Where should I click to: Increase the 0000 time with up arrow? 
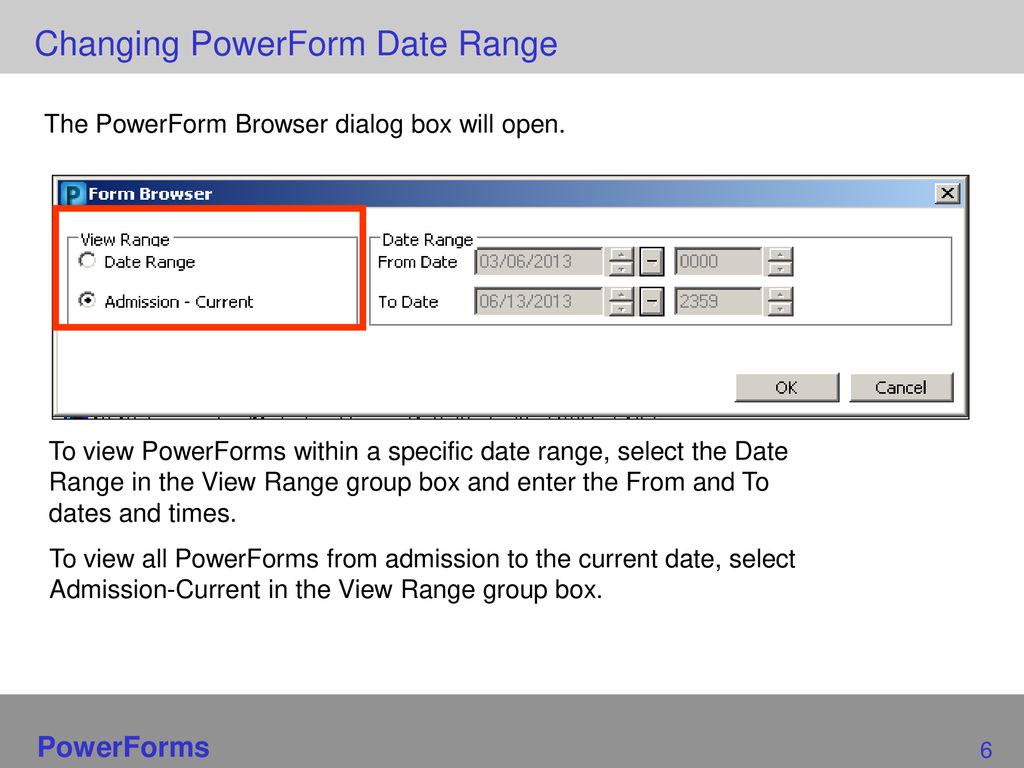[x=780, y=255]
